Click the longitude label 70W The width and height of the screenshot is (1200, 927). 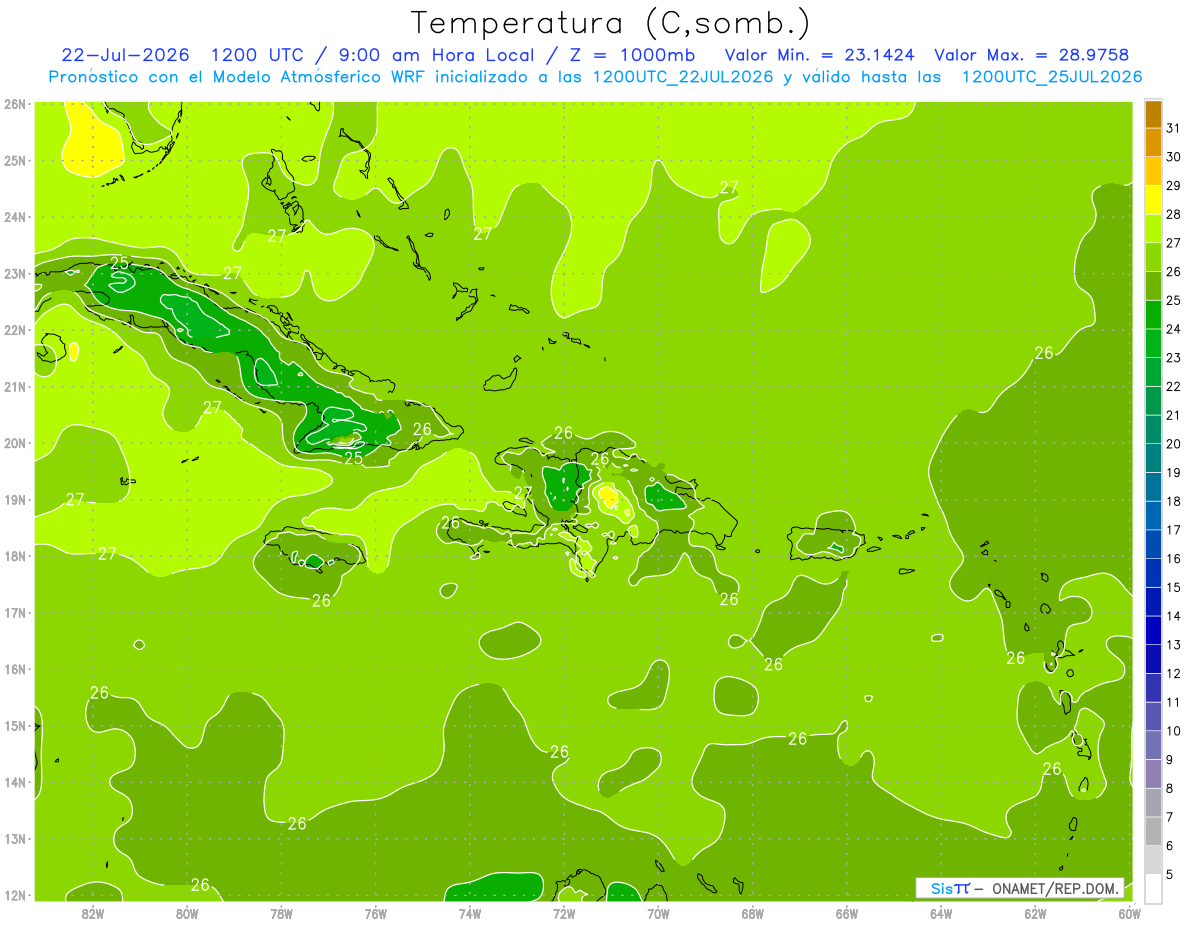pyautogui.click(x=658, y=913)
